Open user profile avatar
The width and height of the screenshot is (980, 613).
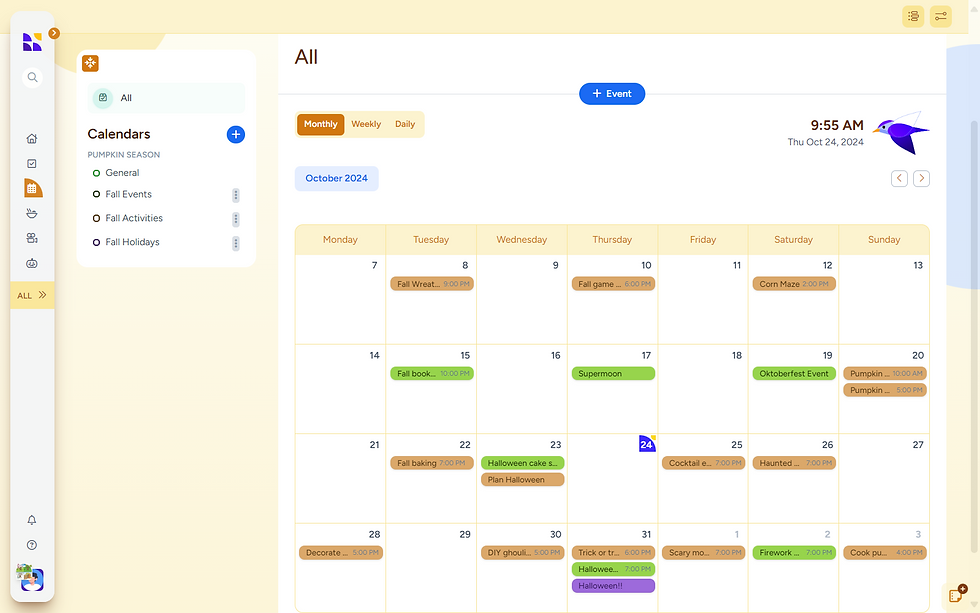pyautogui.click(x=31, y=578)
